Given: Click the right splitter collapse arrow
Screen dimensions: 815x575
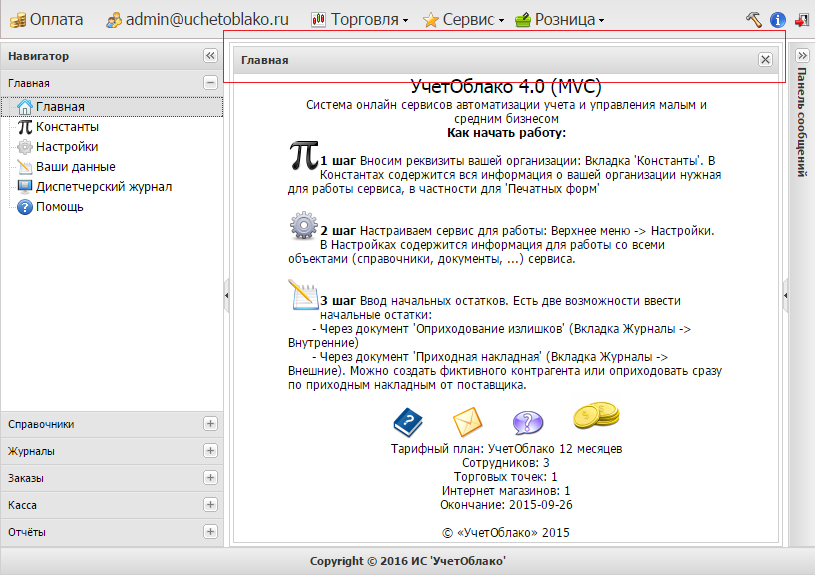Looking at the screenshot, I should [x=785, y=295].
